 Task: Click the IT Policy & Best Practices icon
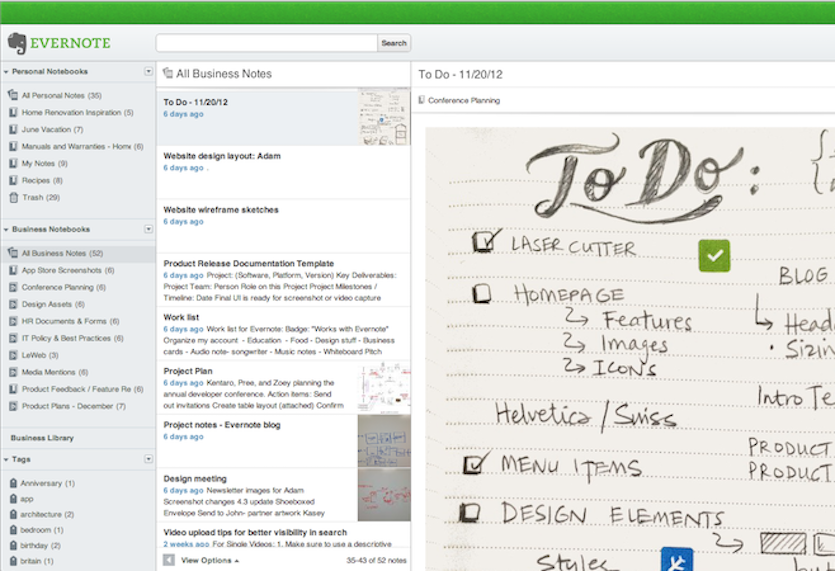13,338
